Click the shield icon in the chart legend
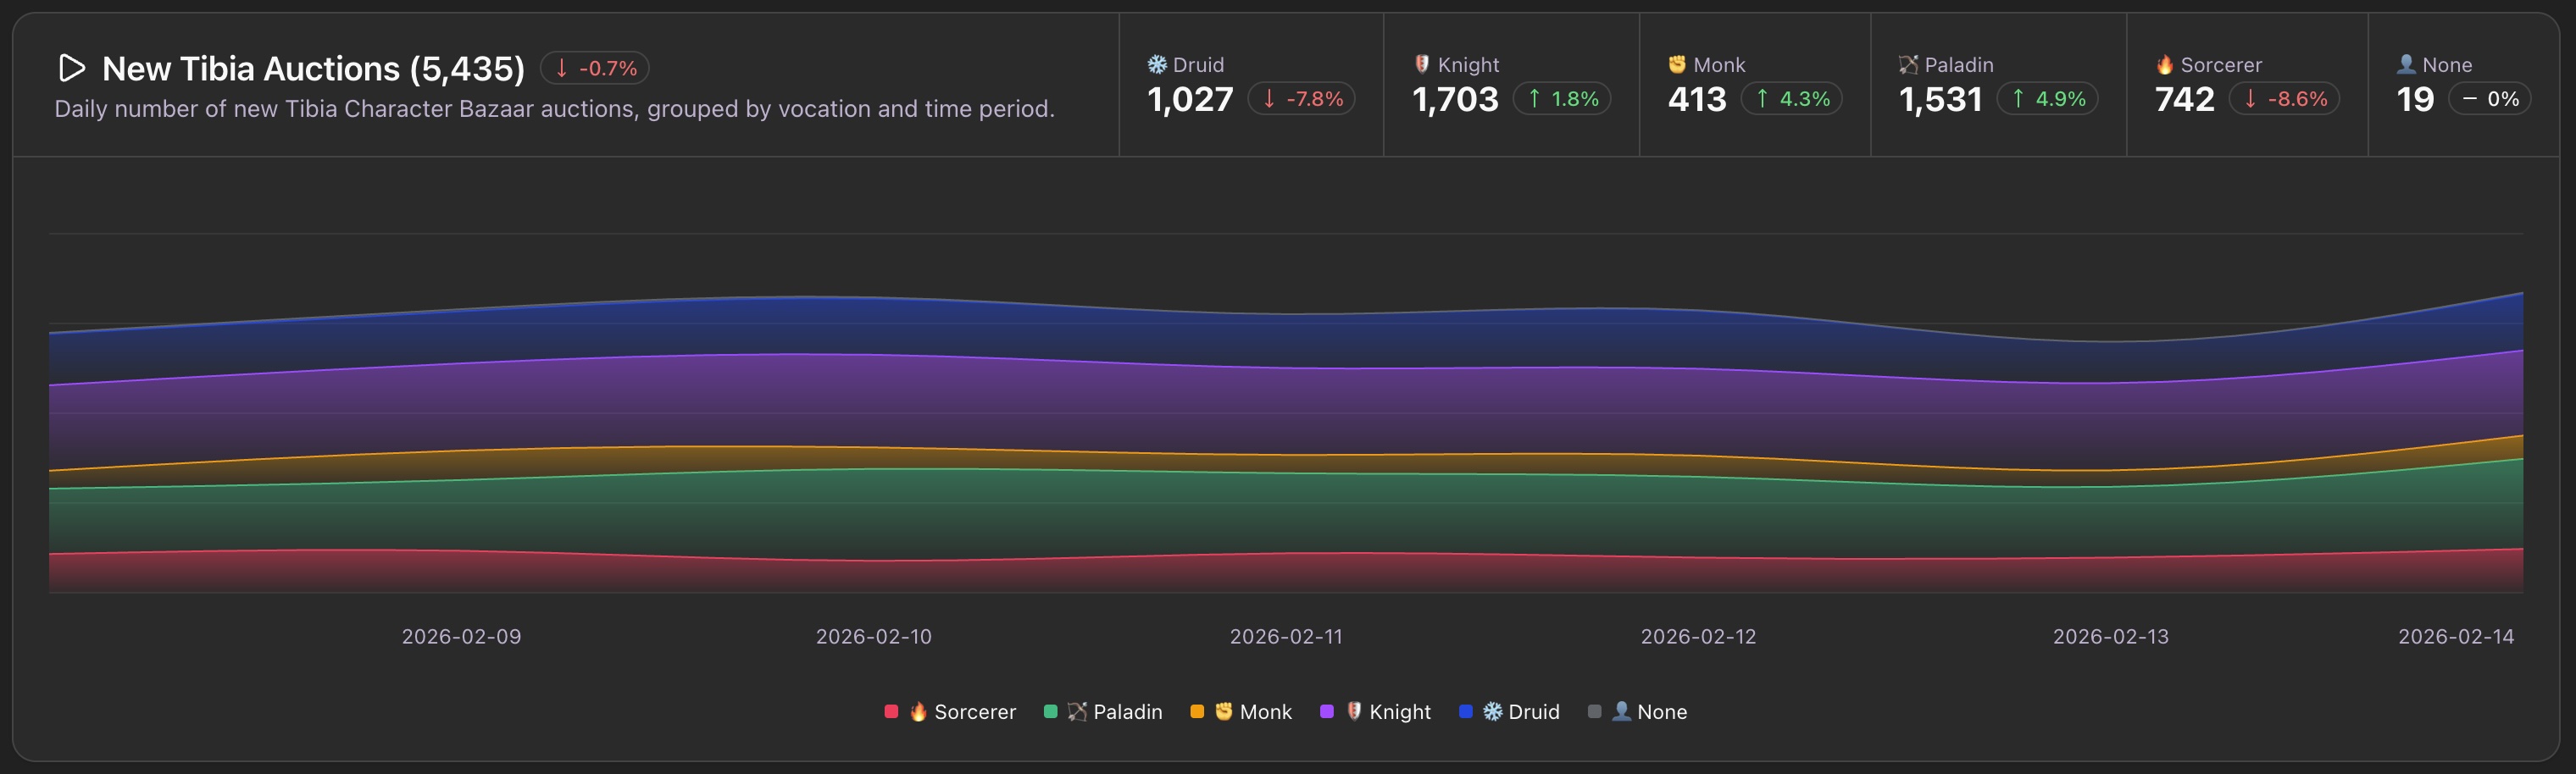Viewport: 2576px width, 774px height. tap(1354, 711)
